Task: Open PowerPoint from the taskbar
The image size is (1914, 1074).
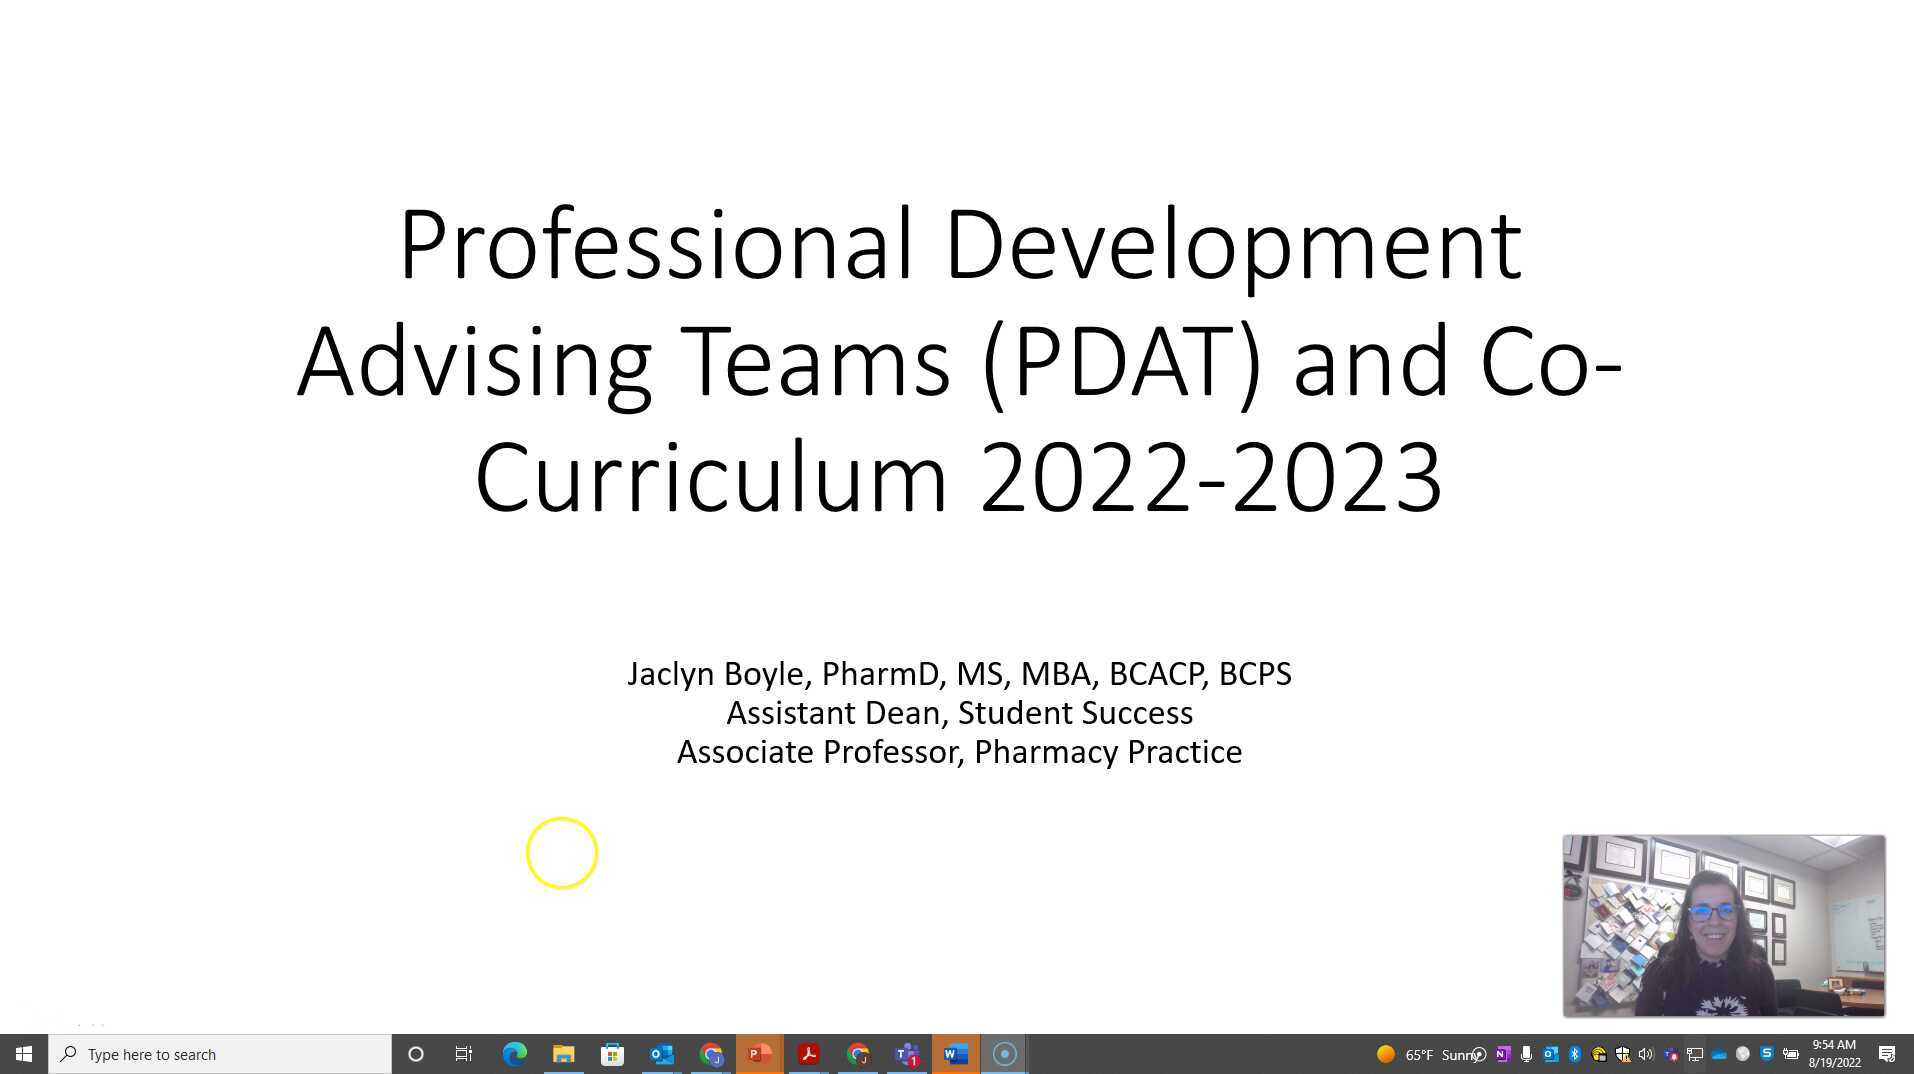Action: pyautogui.click(x=758, y=1053)
